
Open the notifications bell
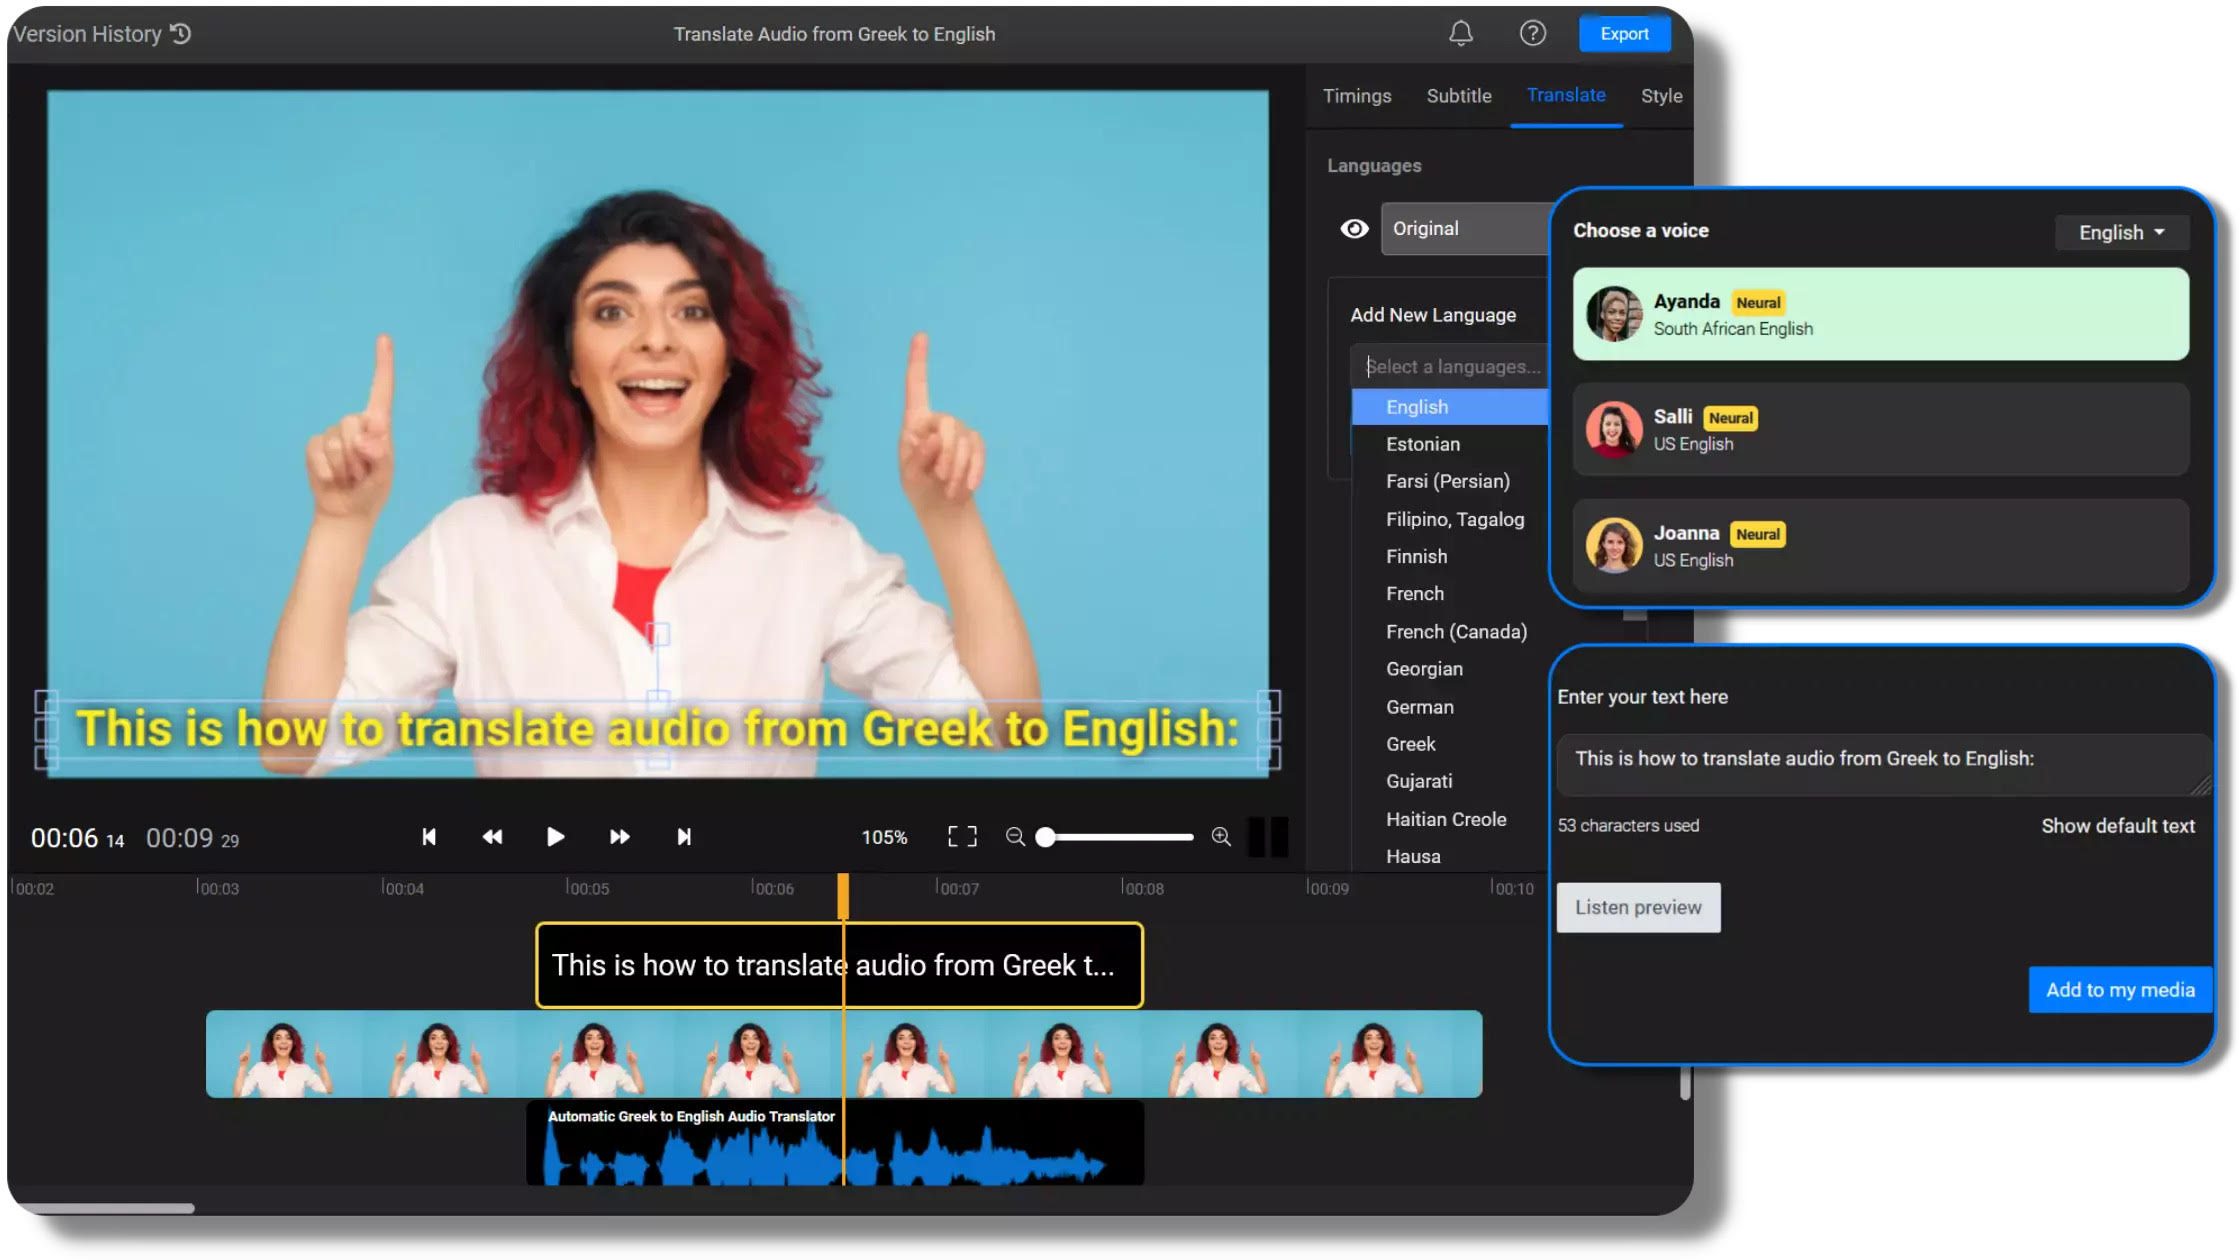(x=1460, y=34)
